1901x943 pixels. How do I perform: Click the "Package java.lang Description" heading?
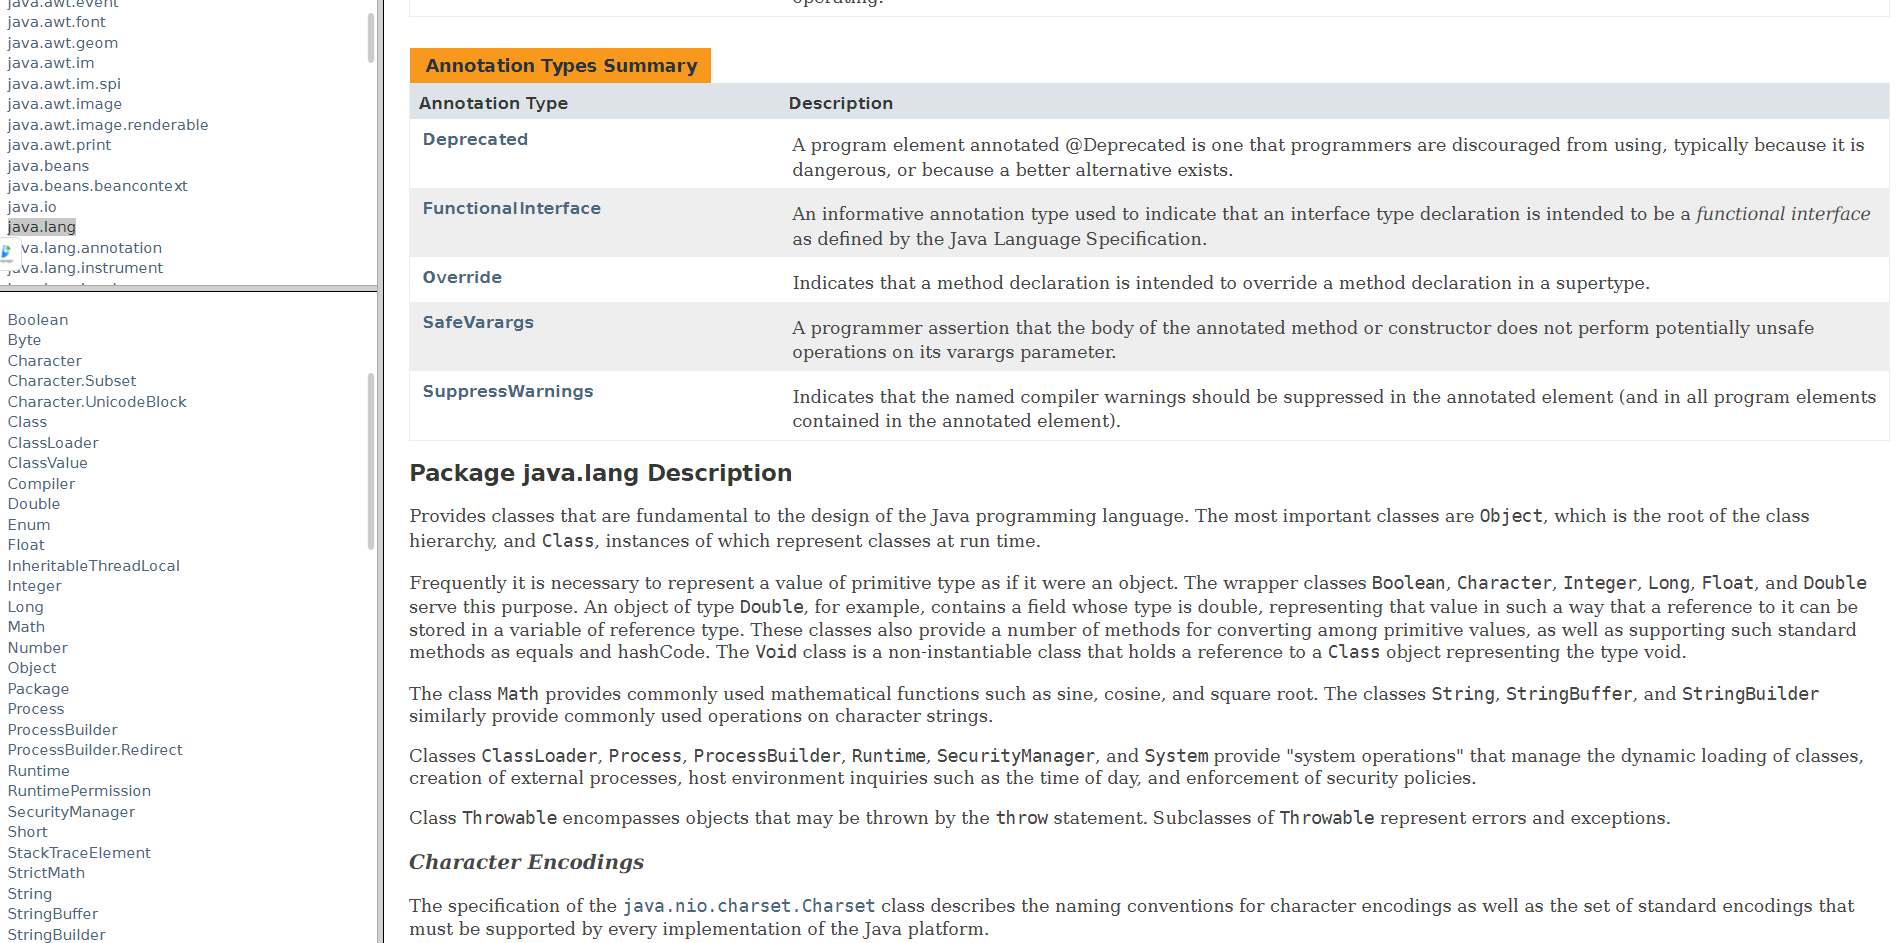coord(600,473)
